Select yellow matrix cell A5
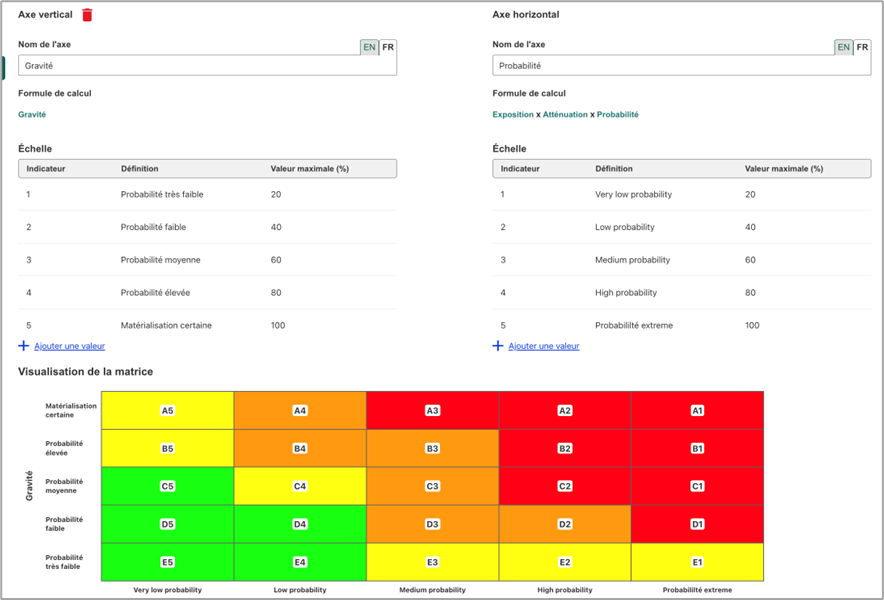 coord(167,411)
